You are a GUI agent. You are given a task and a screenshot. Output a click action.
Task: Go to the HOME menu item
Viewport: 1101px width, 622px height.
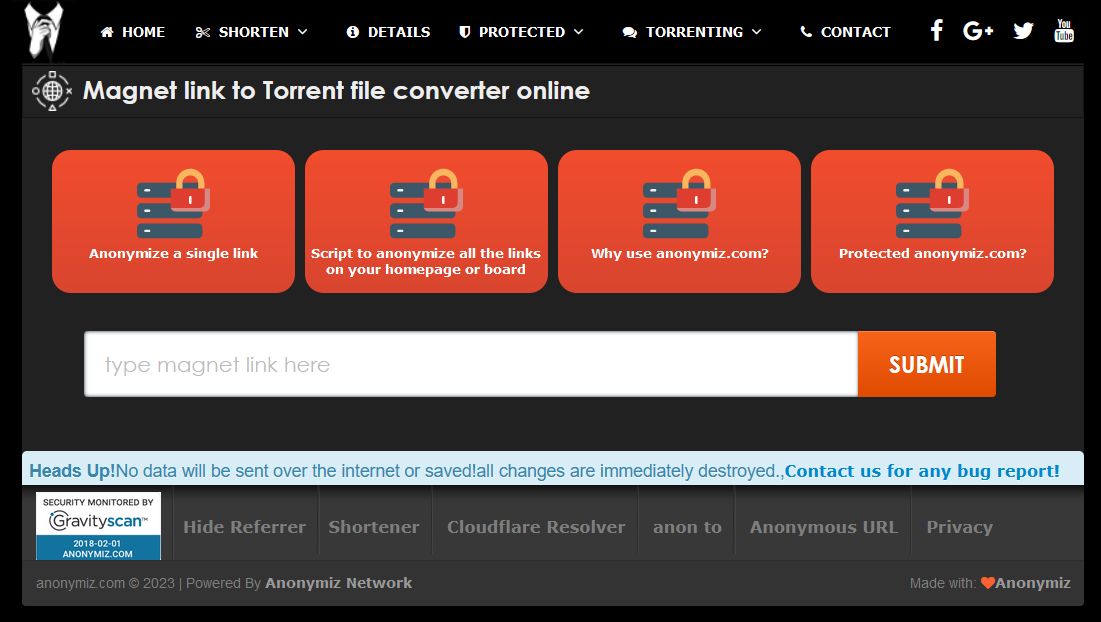tap(133, 32)
